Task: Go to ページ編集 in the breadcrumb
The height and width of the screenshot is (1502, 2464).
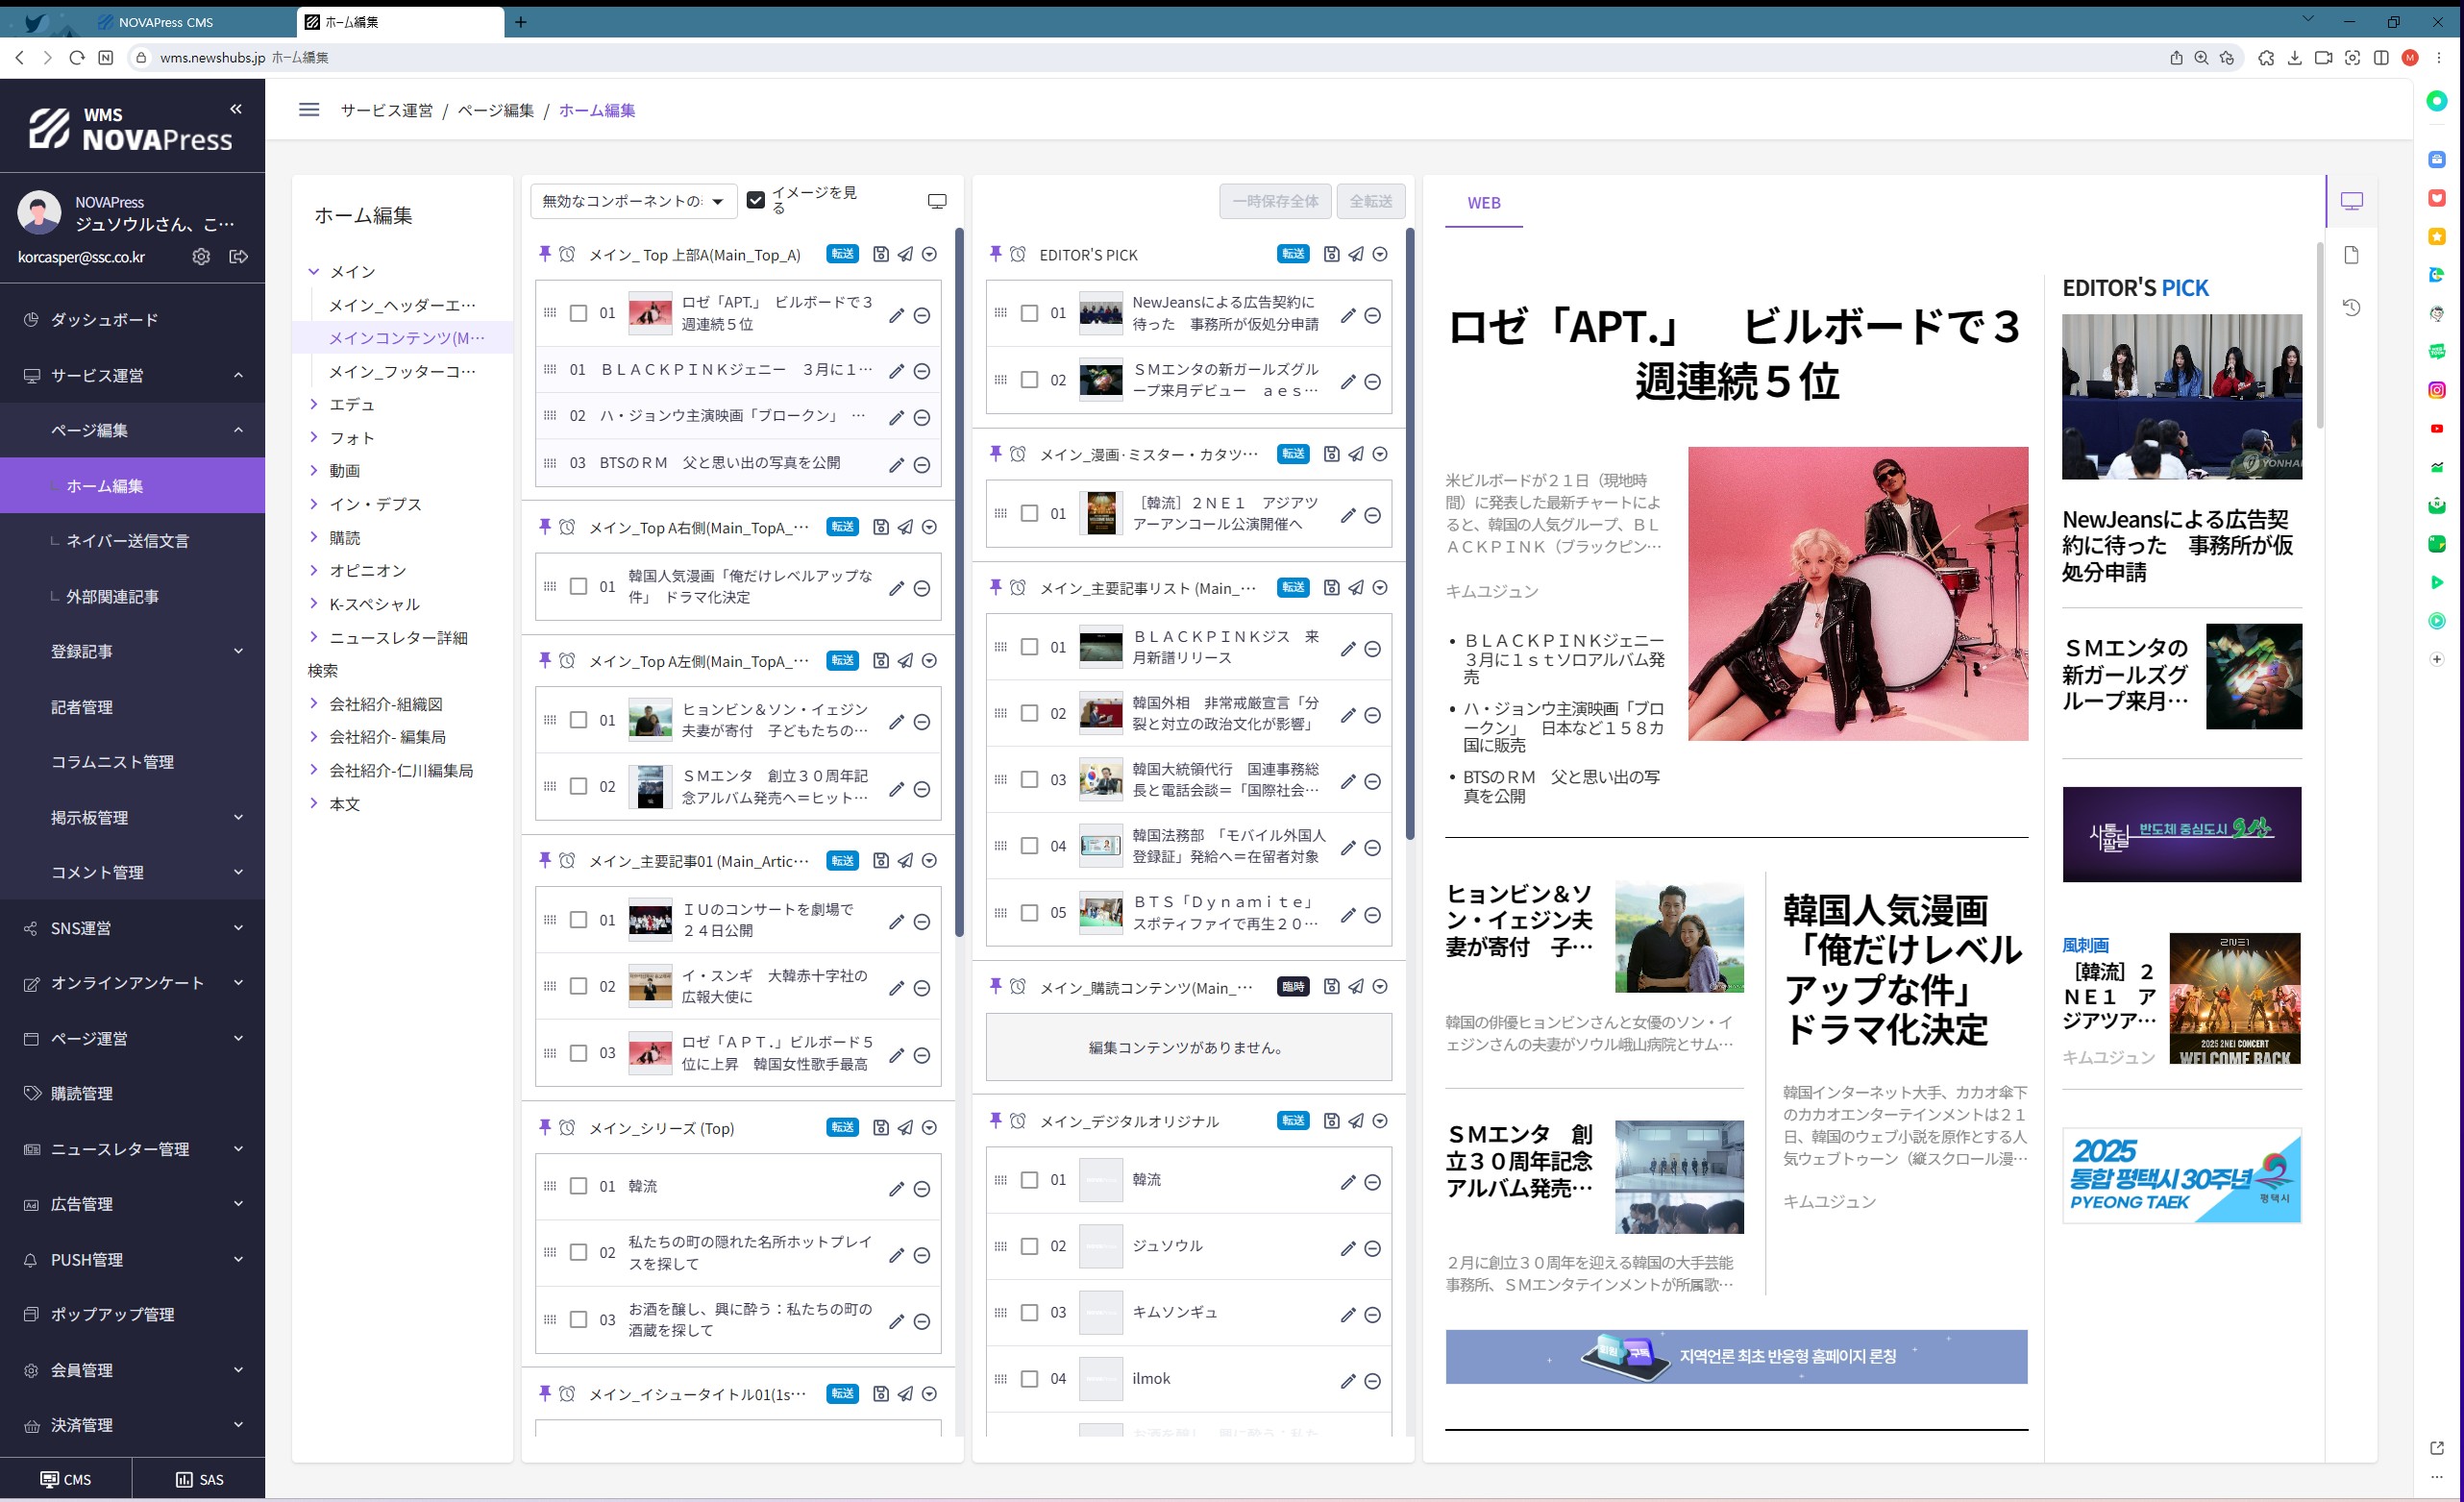Action: [496, 110]
